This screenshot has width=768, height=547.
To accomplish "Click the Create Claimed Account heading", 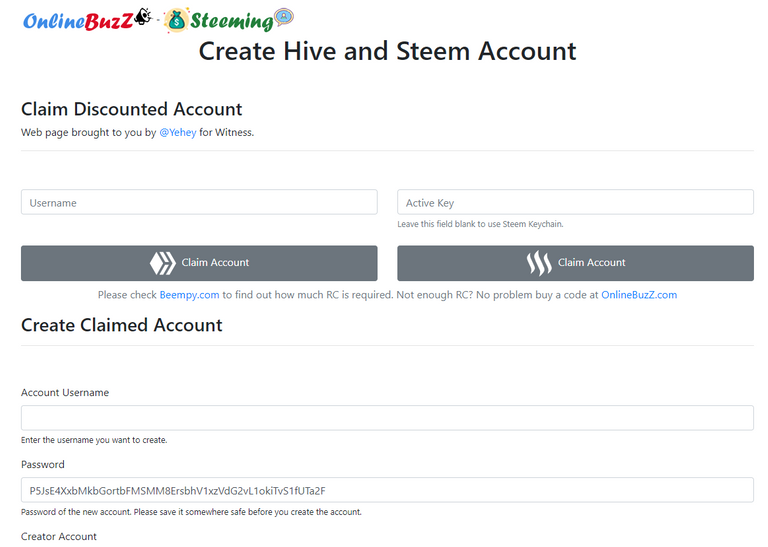I will click(x=121, y=325).
